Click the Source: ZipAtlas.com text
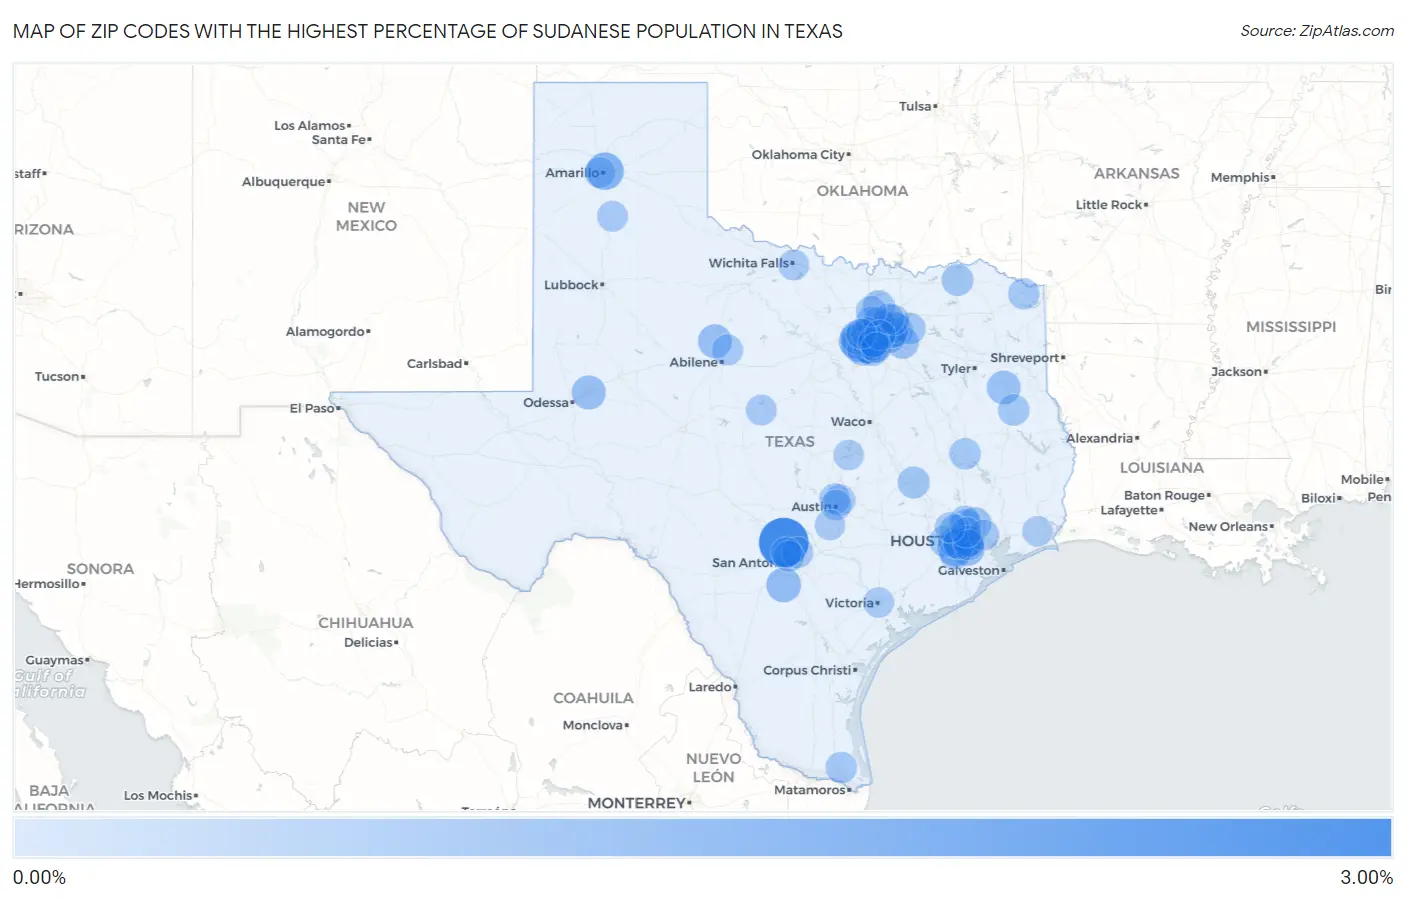 click(x=1317, y=31)
